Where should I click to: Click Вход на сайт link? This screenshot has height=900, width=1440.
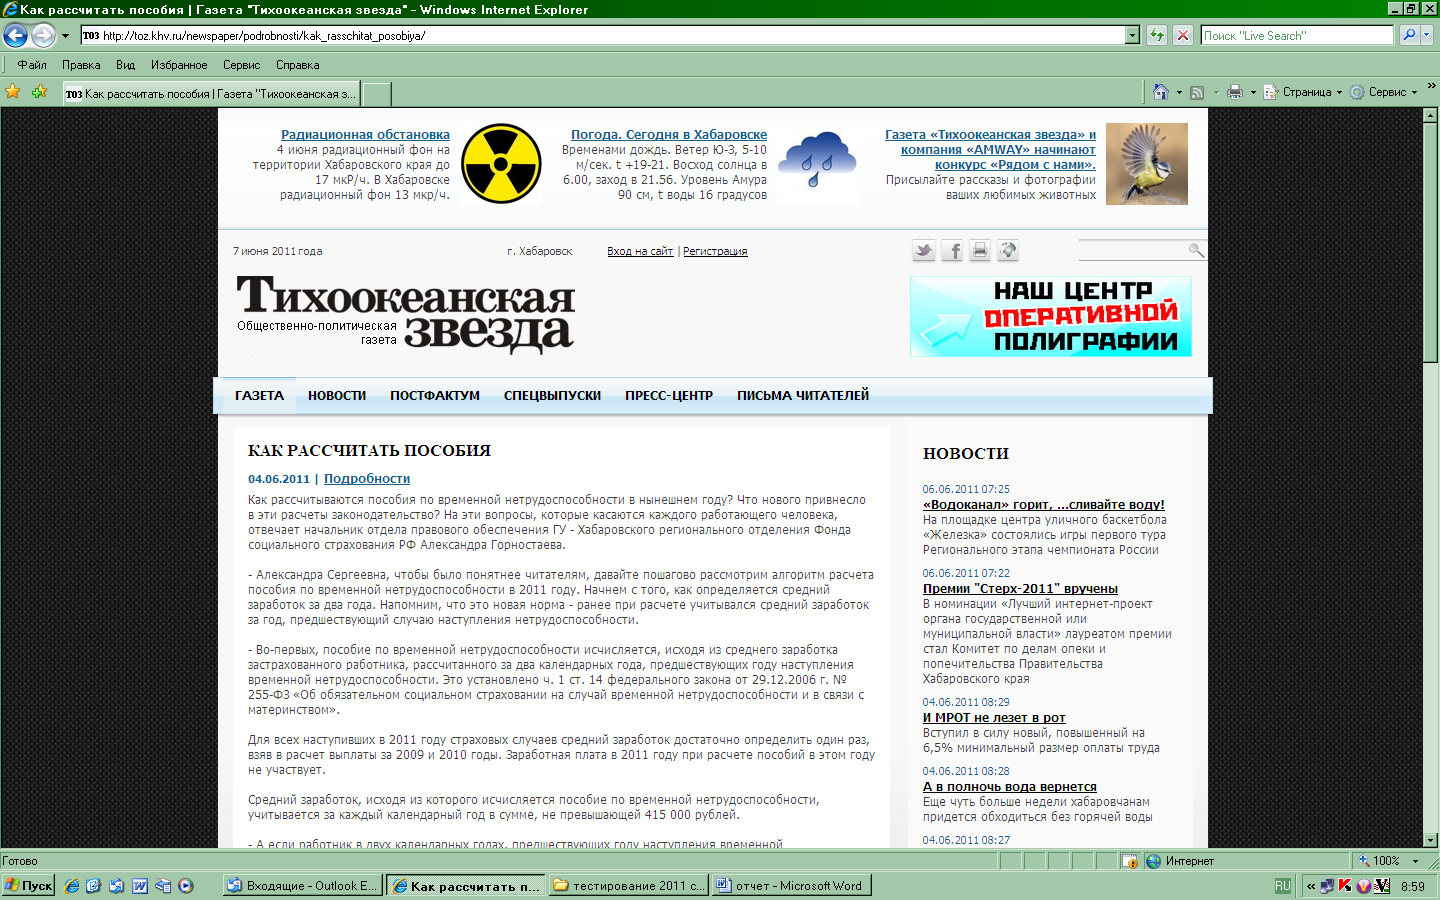pos(640,251)
